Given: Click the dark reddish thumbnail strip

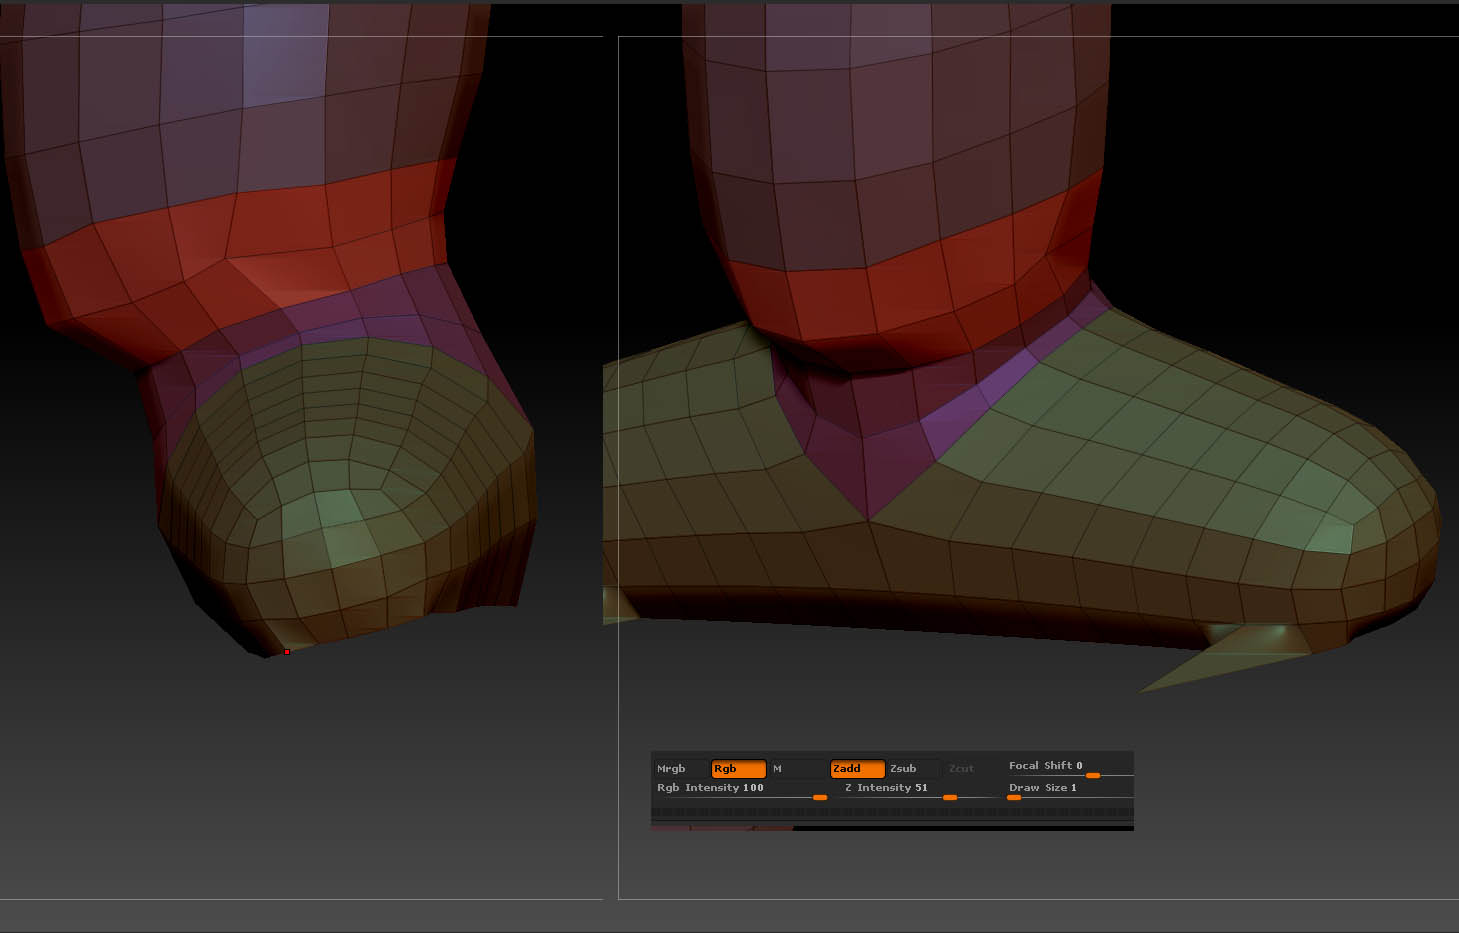Looking at the screenshot, I should pyautogui.click(x=720, y=826).
